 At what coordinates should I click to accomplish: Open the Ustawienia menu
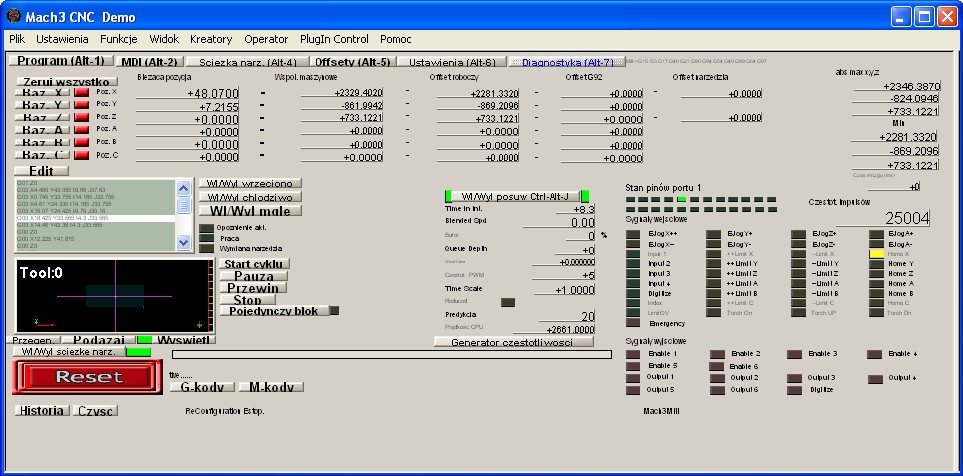point(62,39)
